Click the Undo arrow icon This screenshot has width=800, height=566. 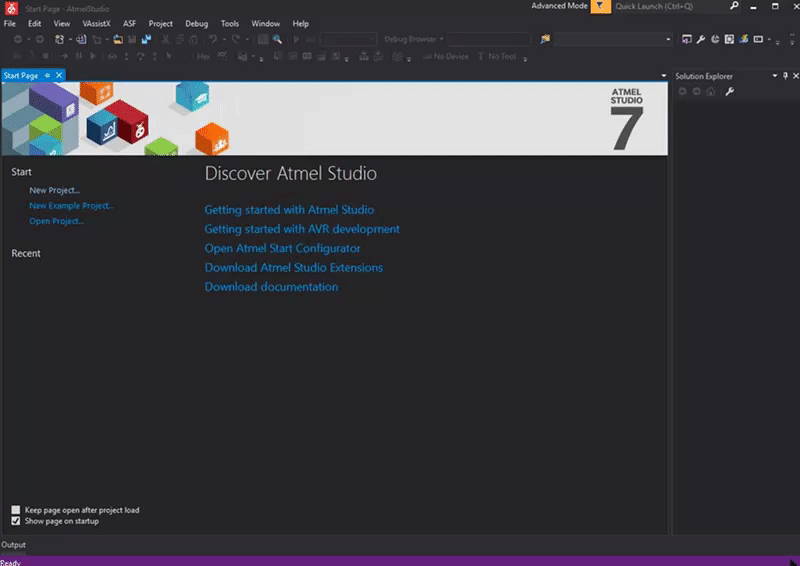[213, 39]
